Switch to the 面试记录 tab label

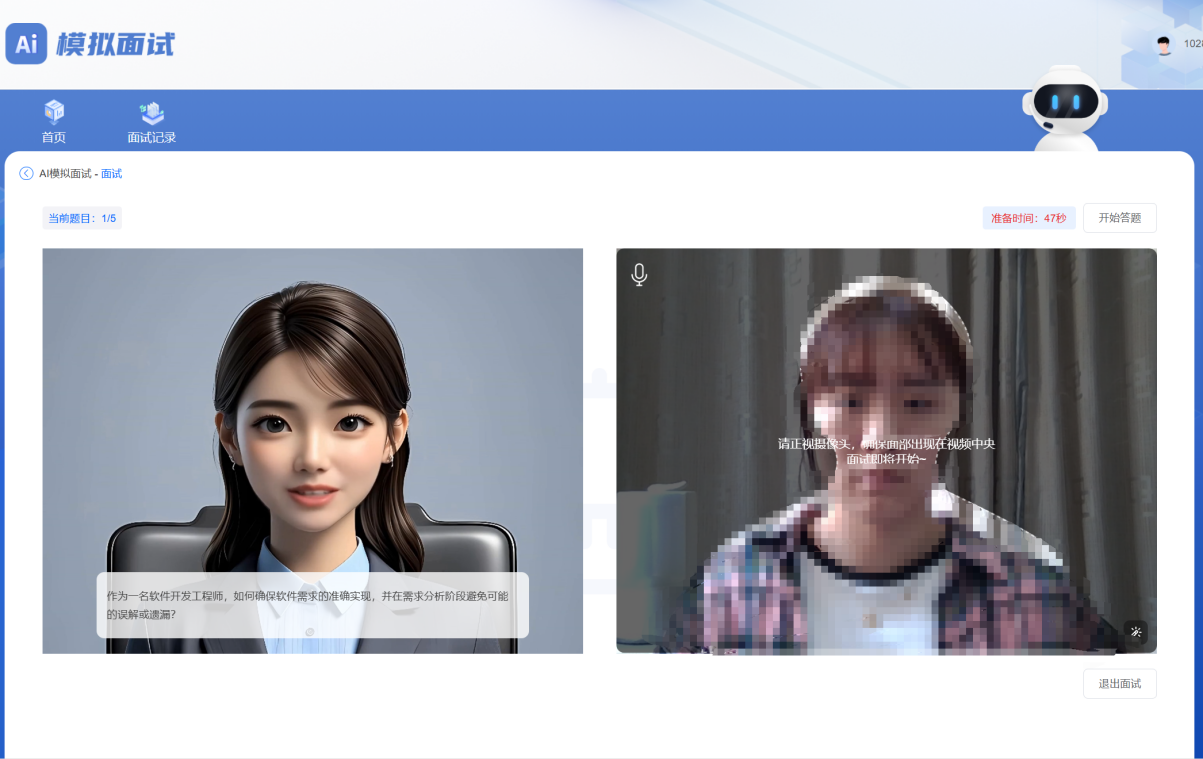(152, 138)
